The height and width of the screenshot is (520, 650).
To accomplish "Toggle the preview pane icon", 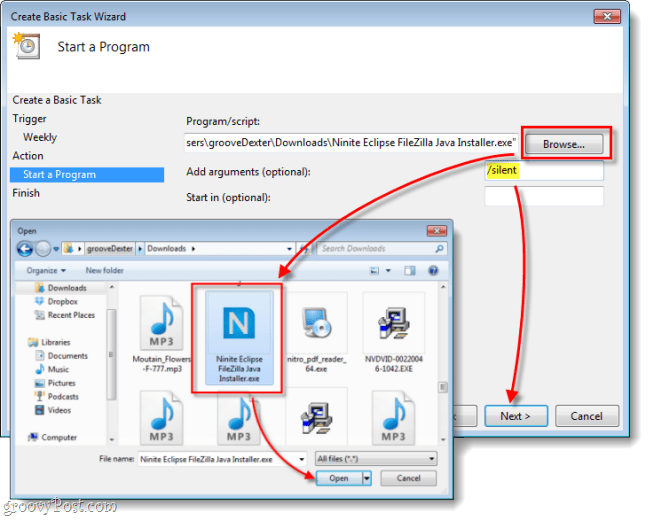I will (410, 271).
